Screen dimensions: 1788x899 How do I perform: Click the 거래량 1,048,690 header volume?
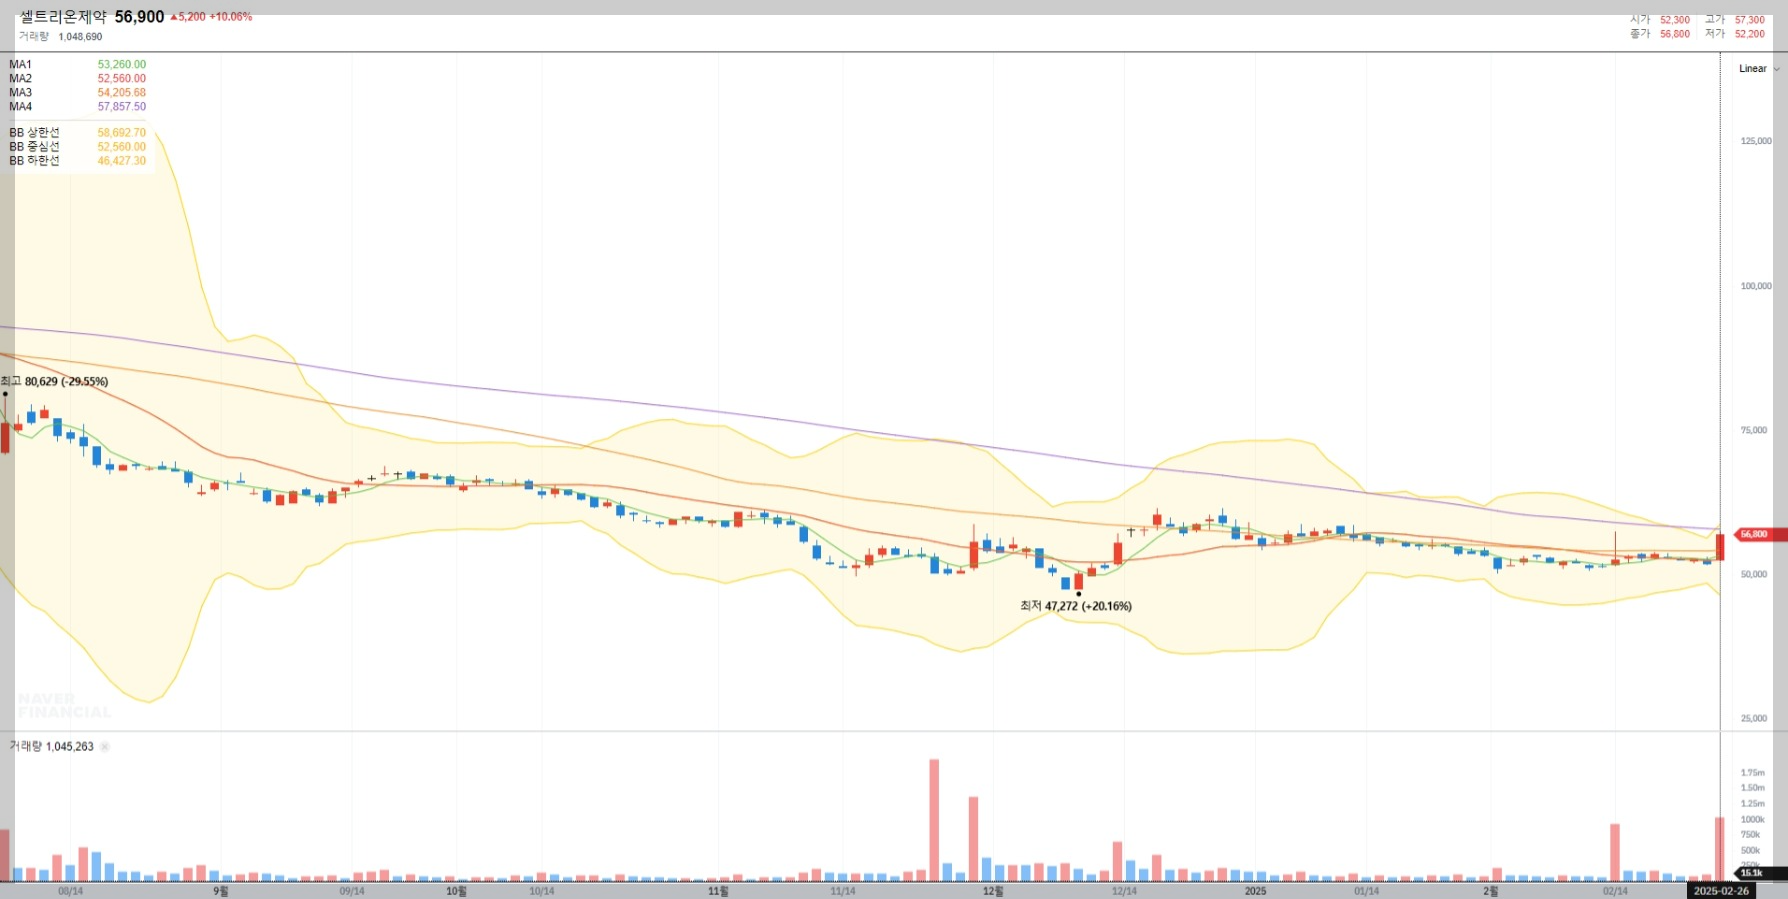pyautogui.click(x=60, y=37)
